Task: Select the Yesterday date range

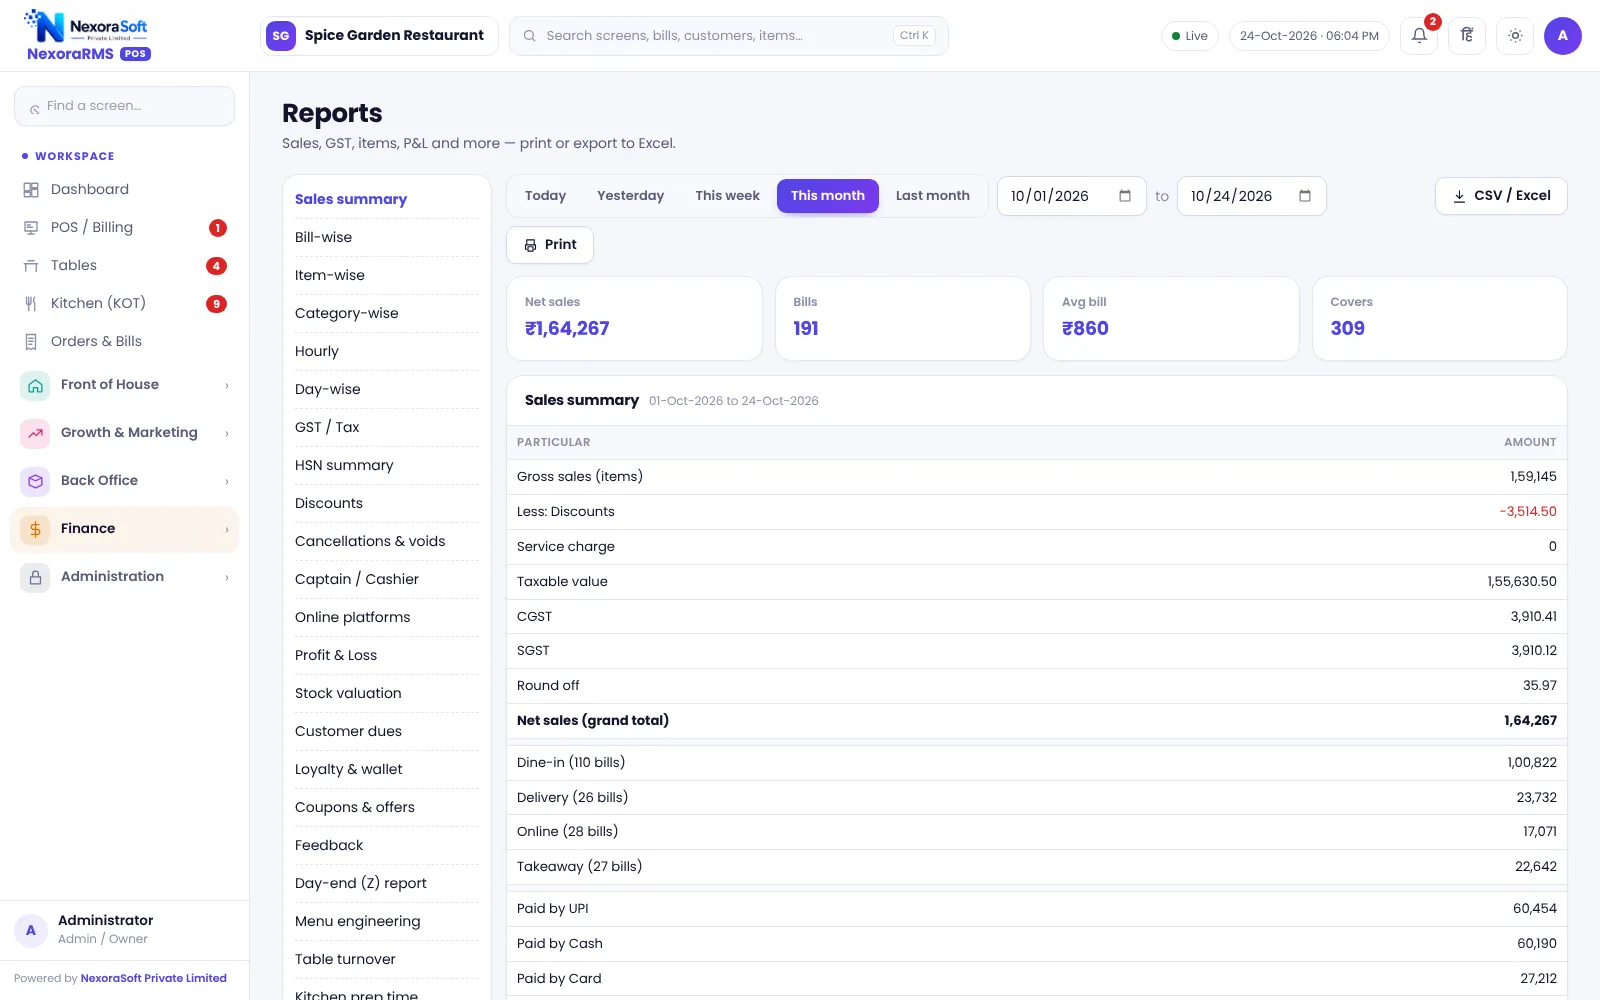Action: (x=630, y=196)
